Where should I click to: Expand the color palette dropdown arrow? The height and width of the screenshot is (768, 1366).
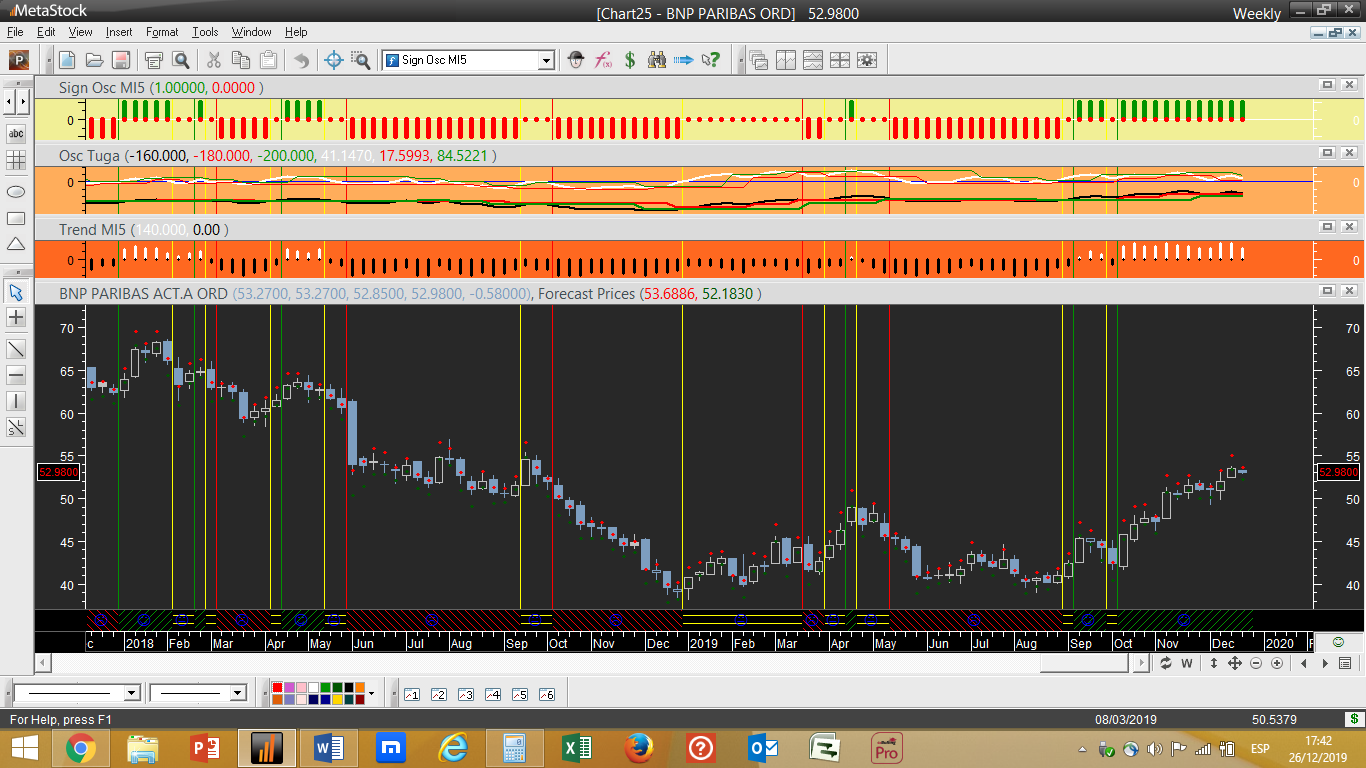pos(371,693)
